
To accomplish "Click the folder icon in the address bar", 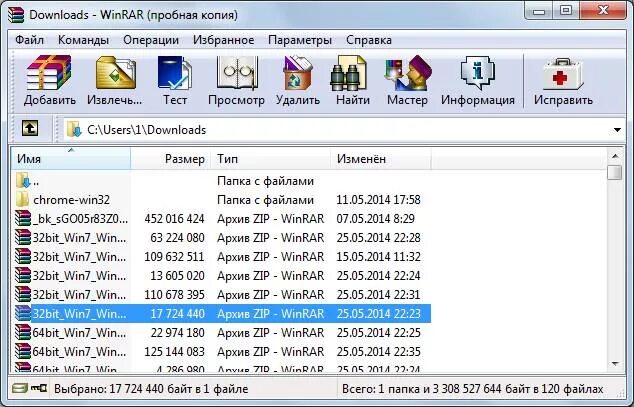I will pyautogui.click(x=74, y=129).
